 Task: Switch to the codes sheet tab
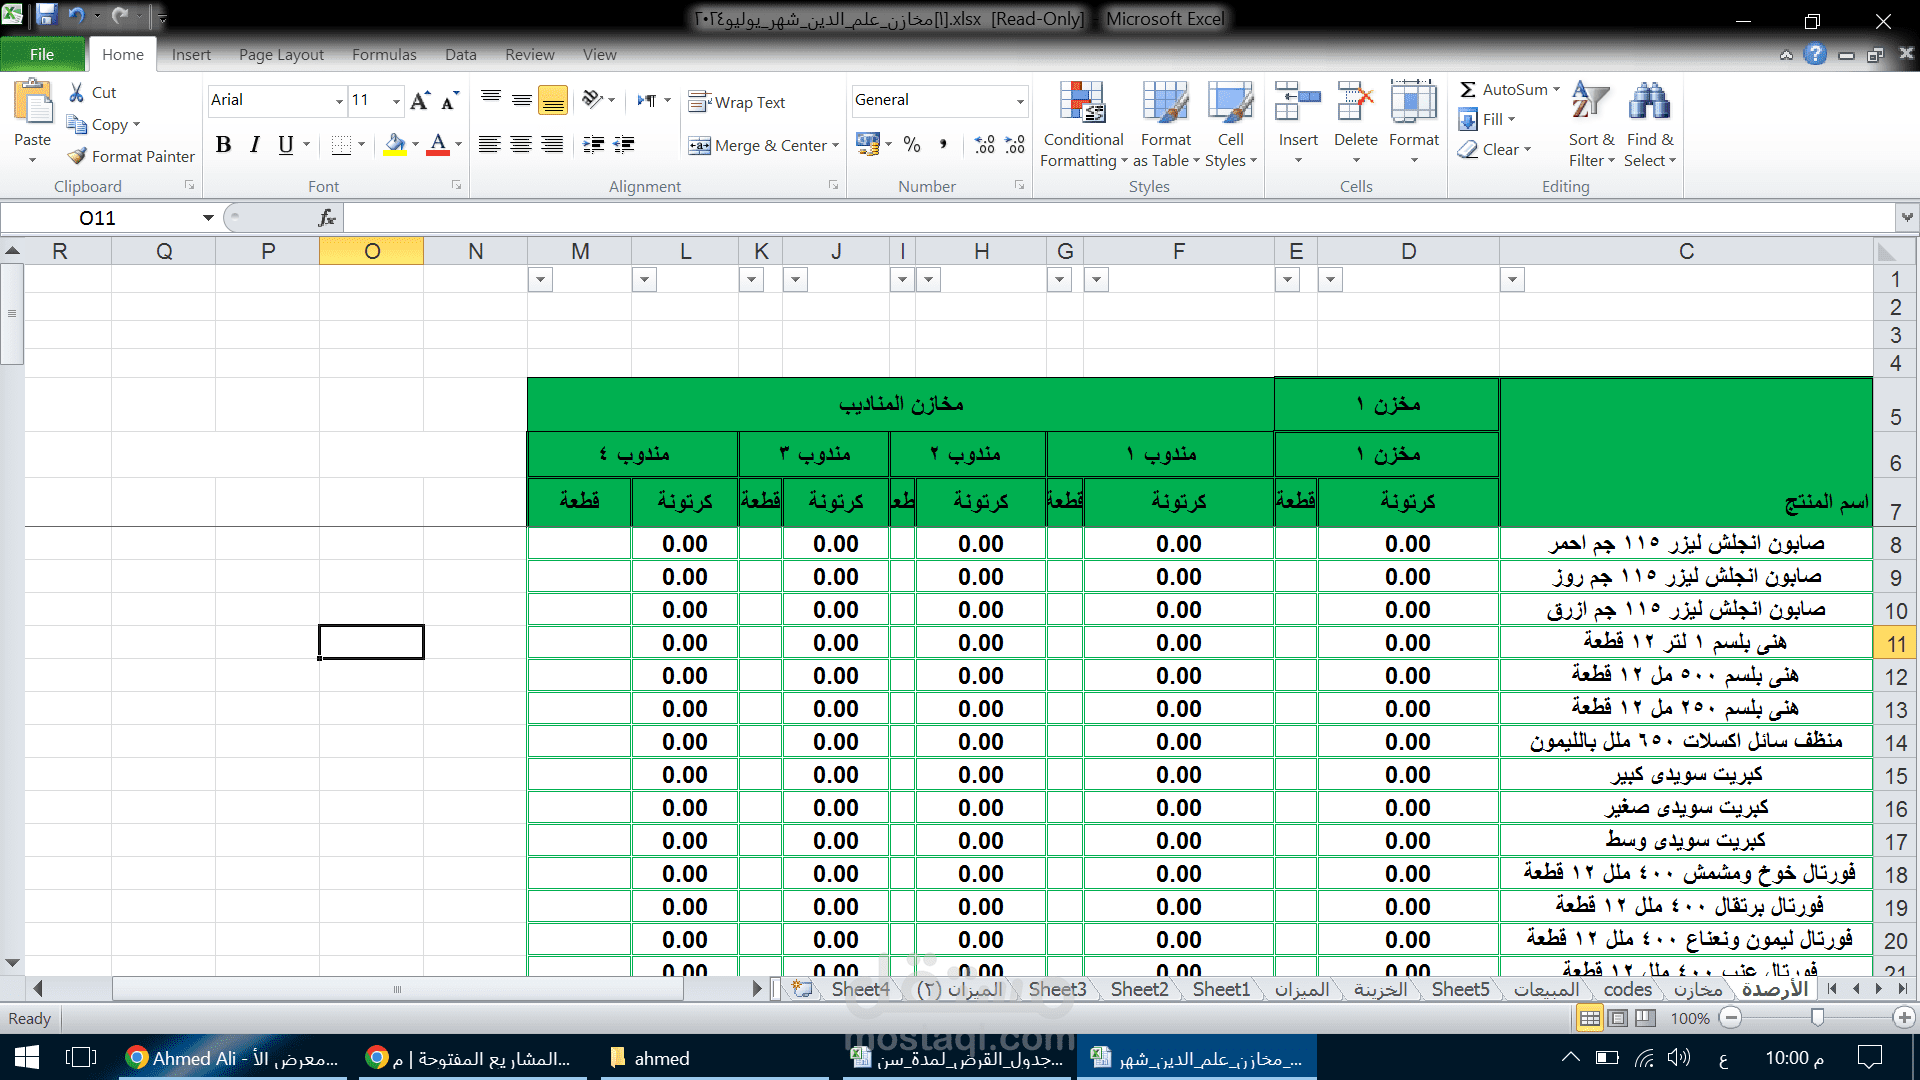coord(1627,989)
